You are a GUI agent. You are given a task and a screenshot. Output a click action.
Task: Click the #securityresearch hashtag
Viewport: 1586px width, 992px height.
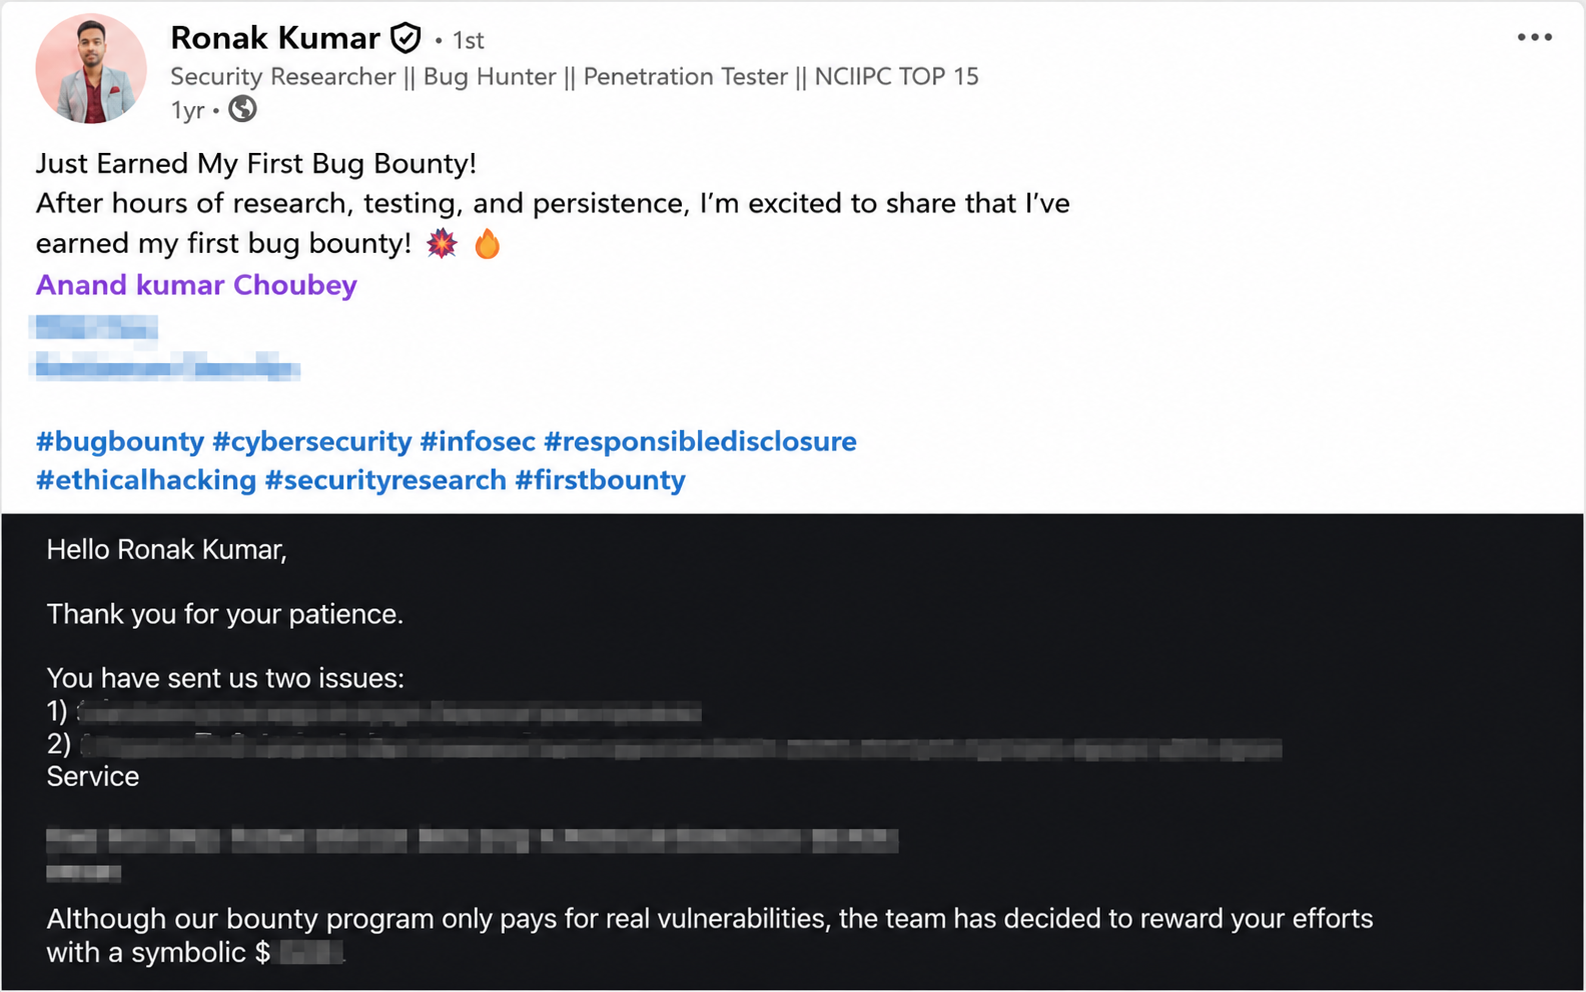(x=386, y=480)
